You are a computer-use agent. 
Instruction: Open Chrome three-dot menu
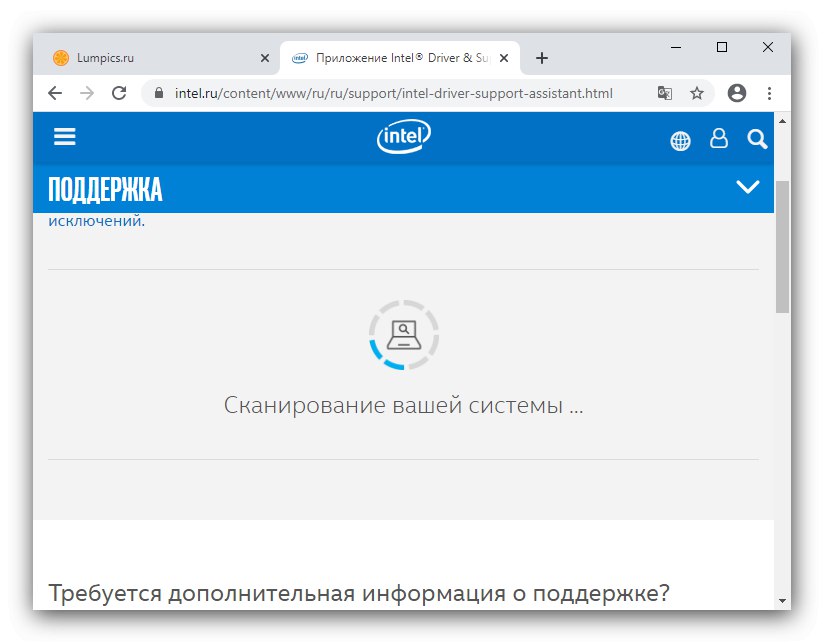coord(769,94)
